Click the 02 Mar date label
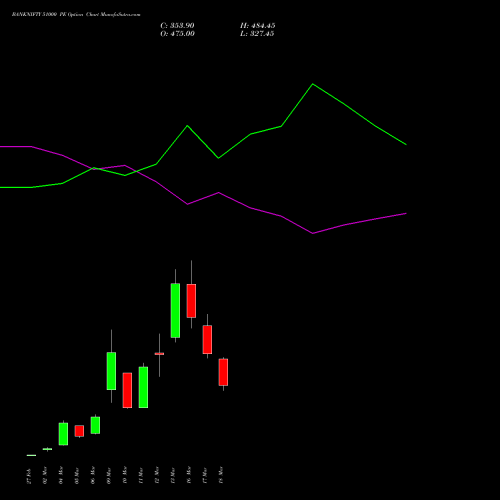 [x=45, y=476]
